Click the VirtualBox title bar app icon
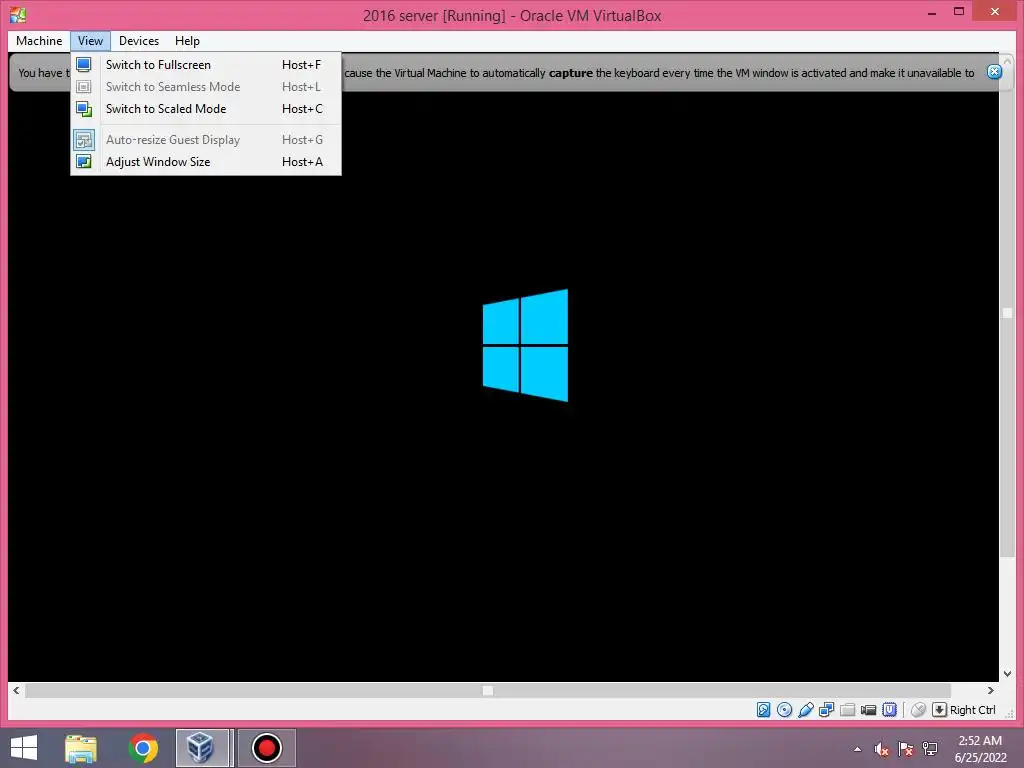The width and height of the screenshot is (1024, 768). click(18, 14)
